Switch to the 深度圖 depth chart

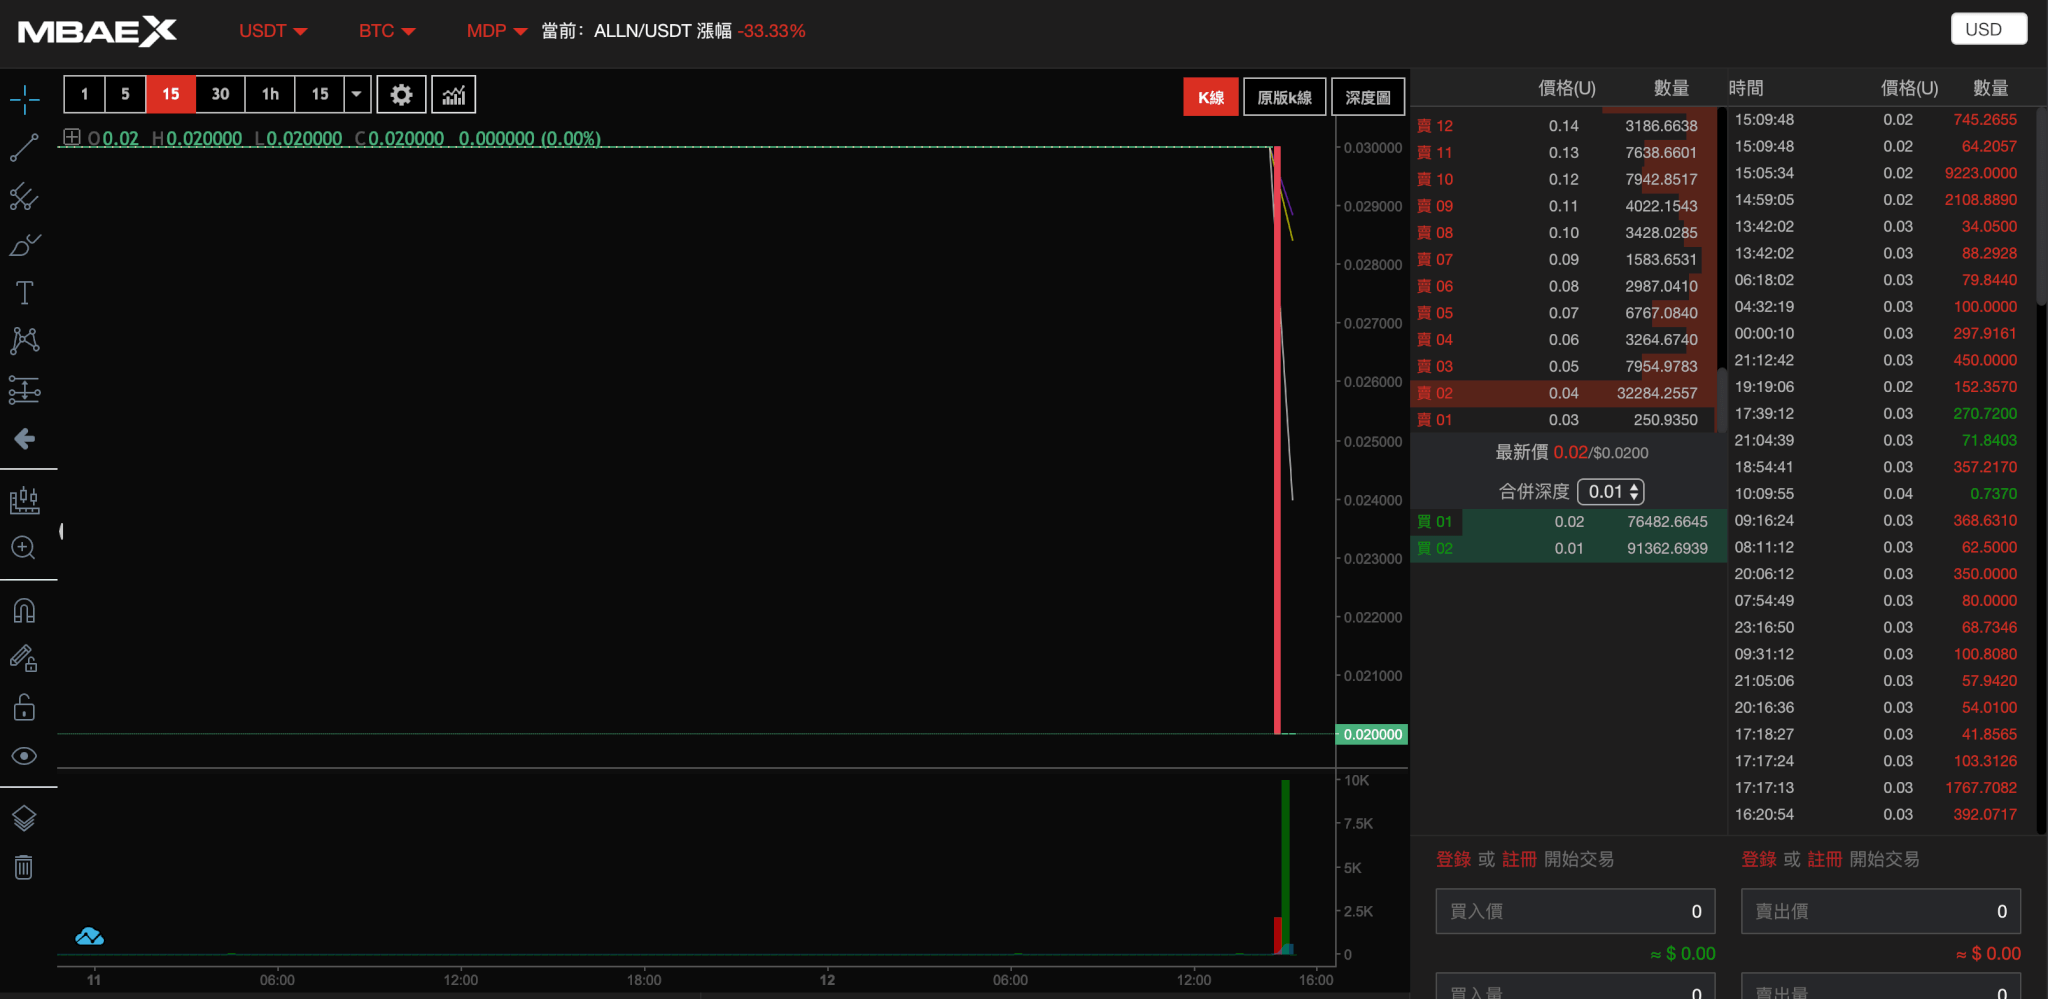pos(1368,97)
